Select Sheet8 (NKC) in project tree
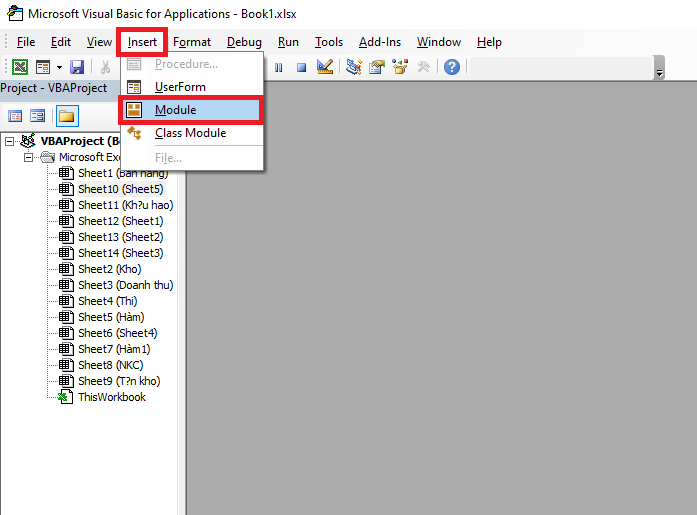The width and height of the screenshot is (697, 515). [111, 365]
